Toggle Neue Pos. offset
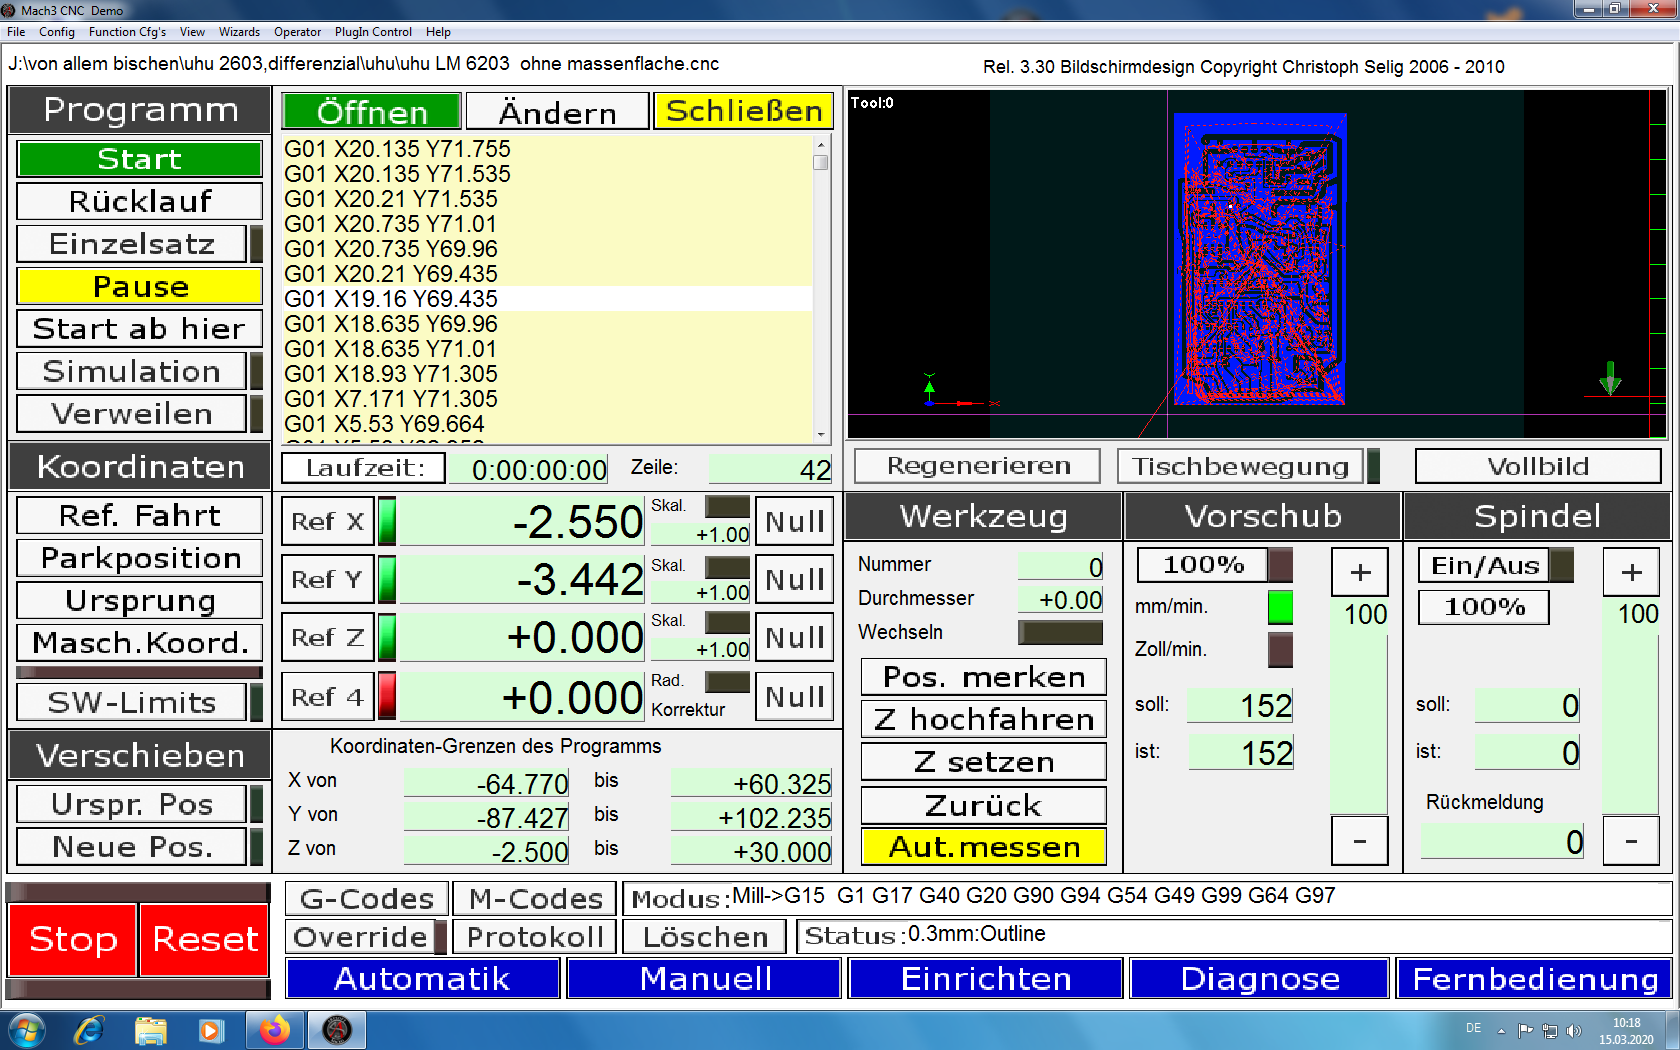1680x1050 pixels. click(132, 847)
